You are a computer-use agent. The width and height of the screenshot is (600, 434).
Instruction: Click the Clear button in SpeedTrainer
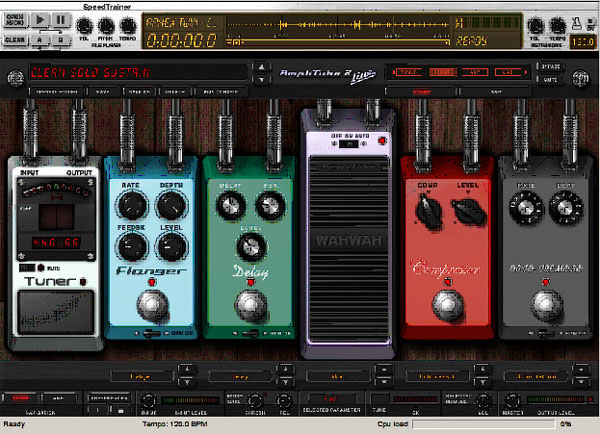click(15, 40)
